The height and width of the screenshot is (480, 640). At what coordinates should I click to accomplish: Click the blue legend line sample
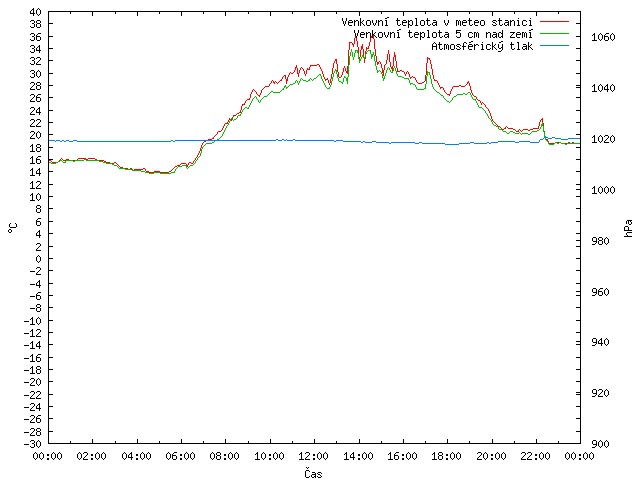point(554,46)
